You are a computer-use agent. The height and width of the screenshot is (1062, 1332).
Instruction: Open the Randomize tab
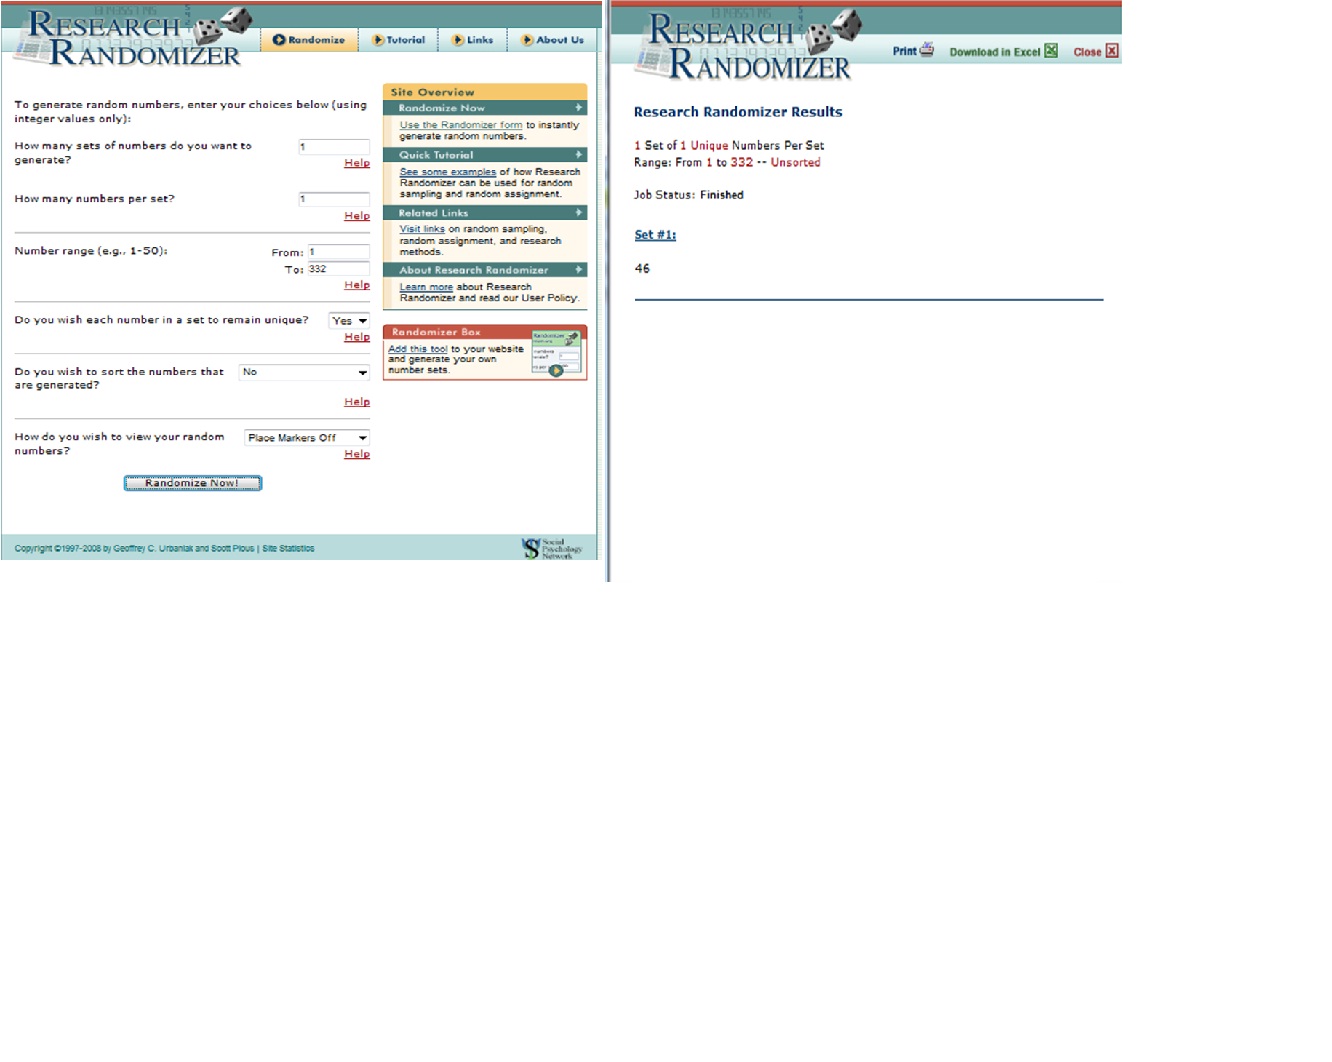(309, 40)
